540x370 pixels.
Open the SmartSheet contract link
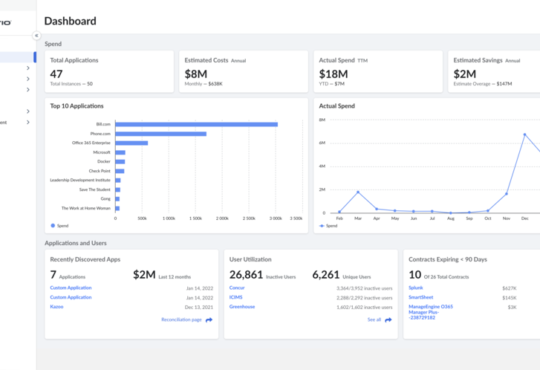[x=421, y=297]
